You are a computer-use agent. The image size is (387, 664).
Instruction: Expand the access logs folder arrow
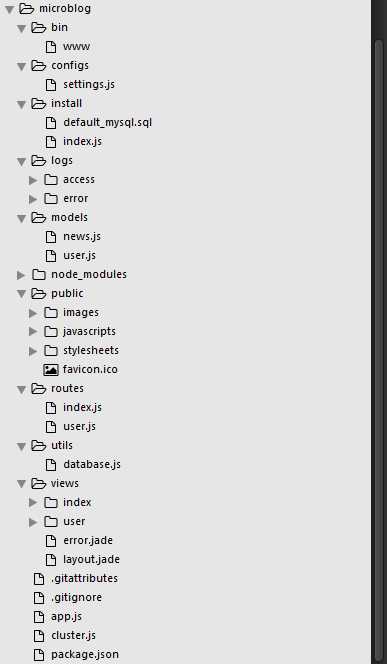point(33,180)
